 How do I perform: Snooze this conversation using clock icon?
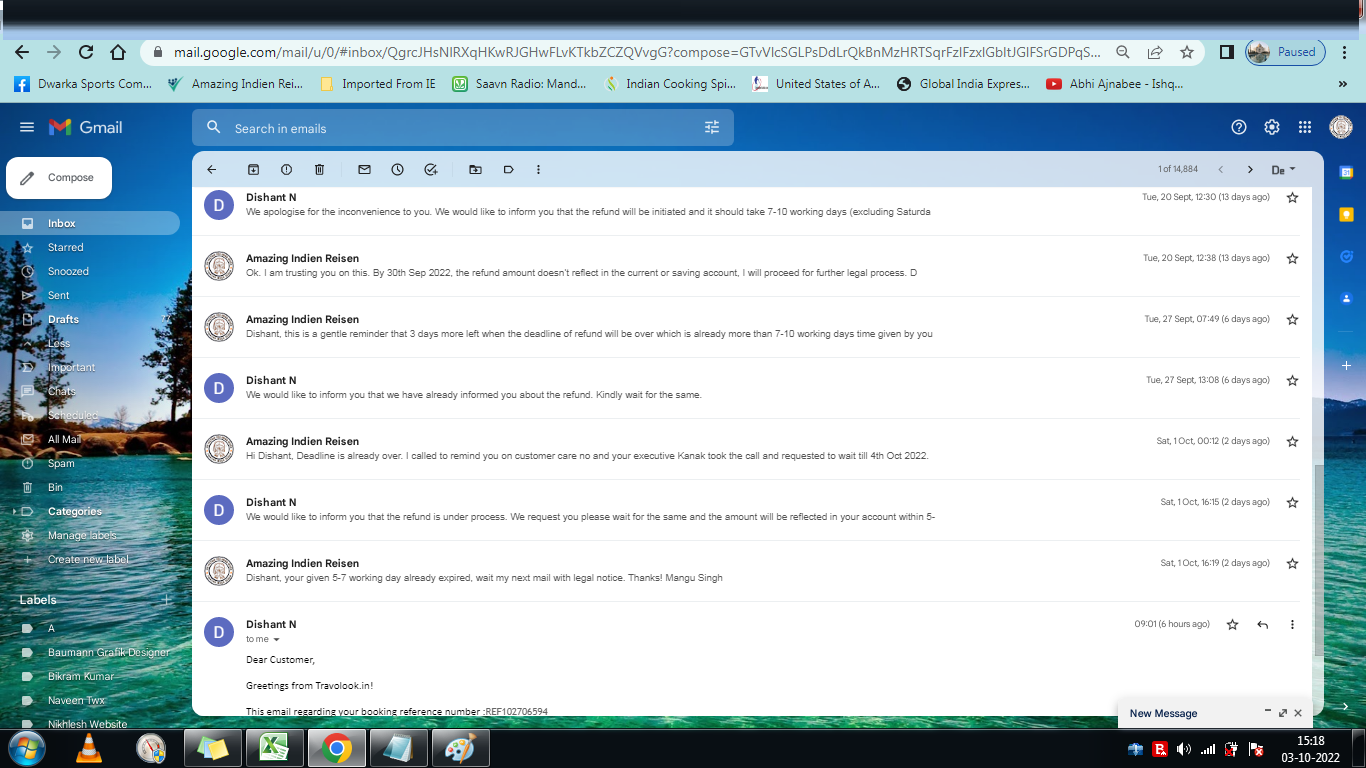tap(397, 170)
